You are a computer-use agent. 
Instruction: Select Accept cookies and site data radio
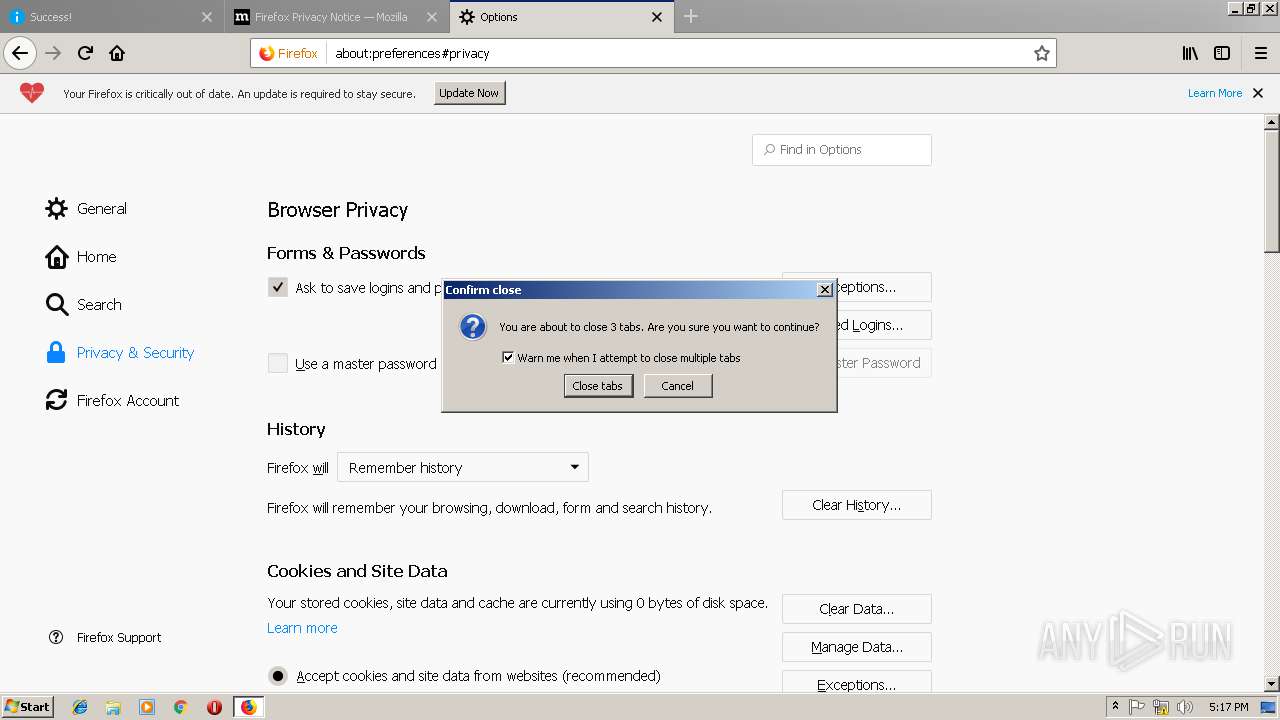(x=278, y=676)
